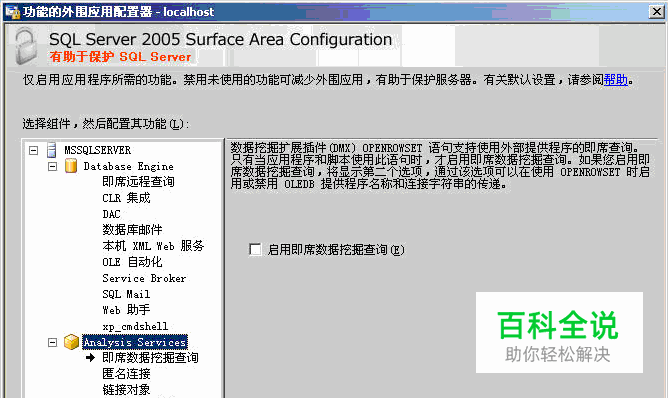Select CLR 集成 tree item

click(126, 198)
